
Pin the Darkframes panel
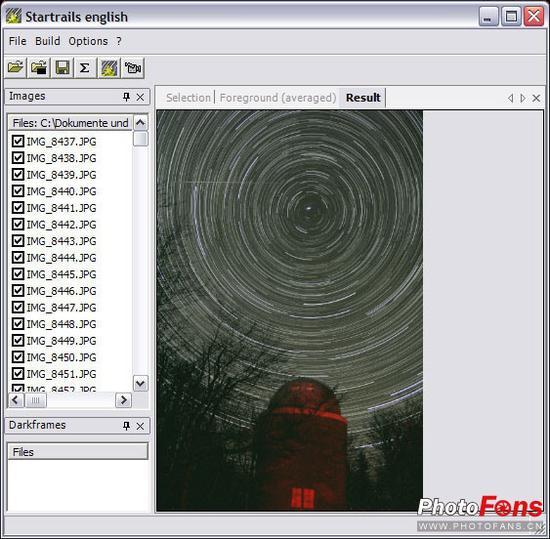click(126, 426)
